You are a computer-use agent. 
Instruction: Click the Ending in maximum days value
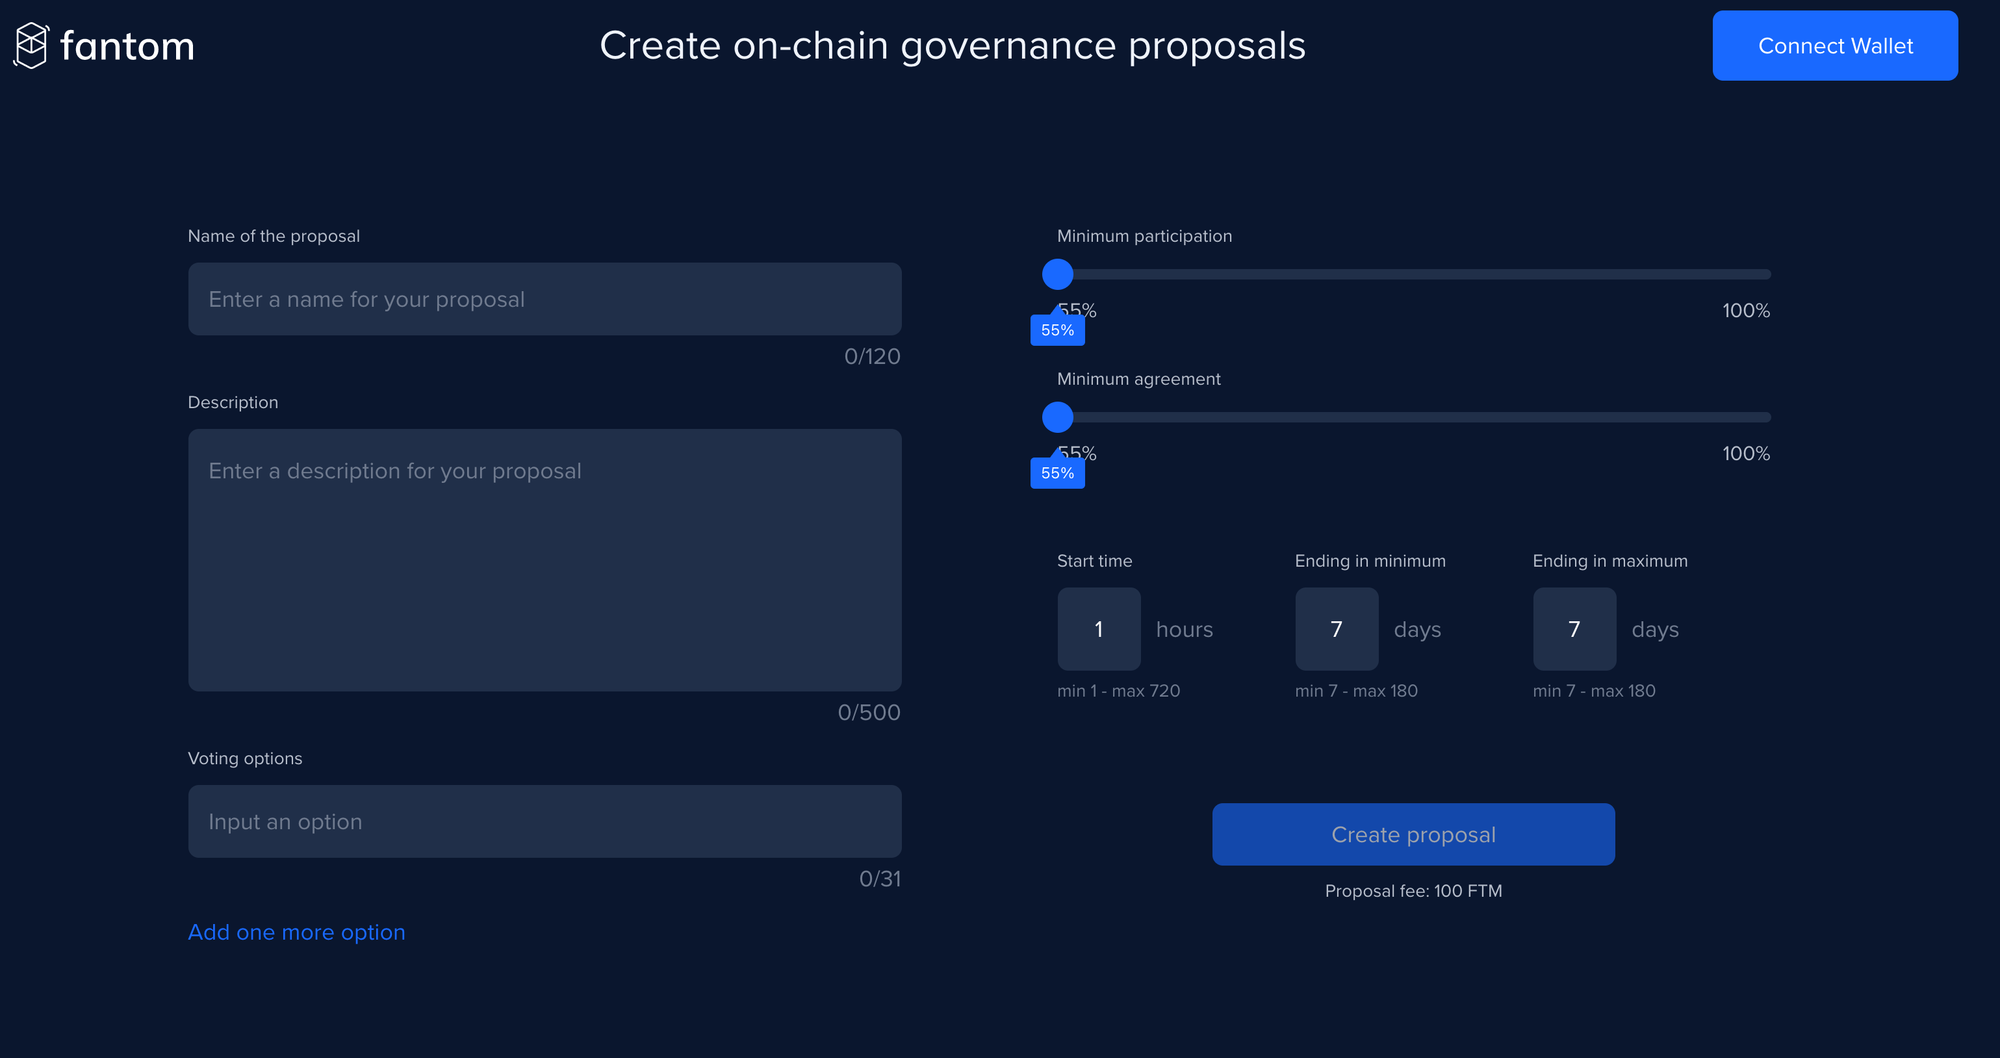tap(1574, 629)
